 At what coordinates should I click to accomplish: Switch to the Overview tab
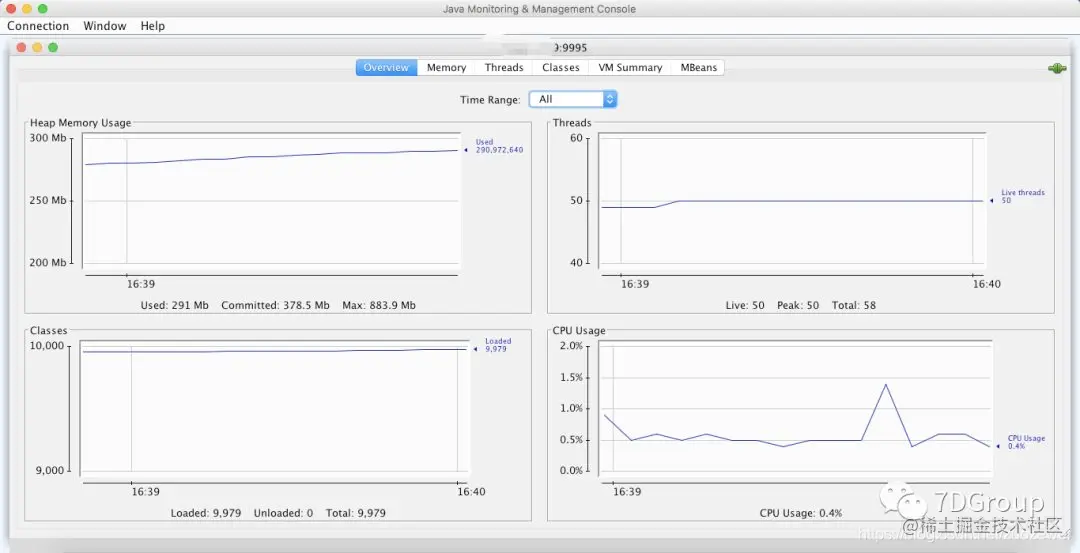click(386, 67)
